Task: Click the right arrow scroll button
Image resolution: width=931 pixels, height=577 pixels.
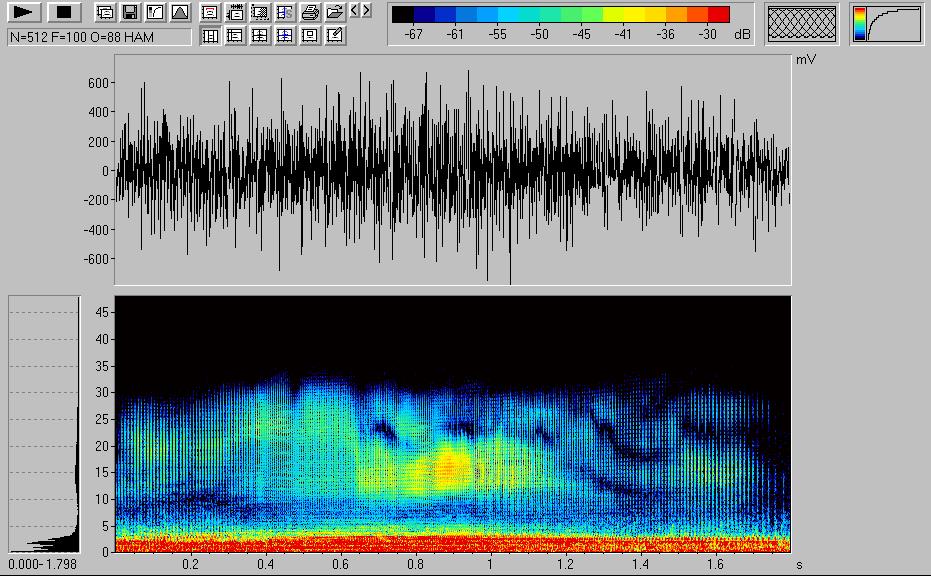Action: coord(367,11)
